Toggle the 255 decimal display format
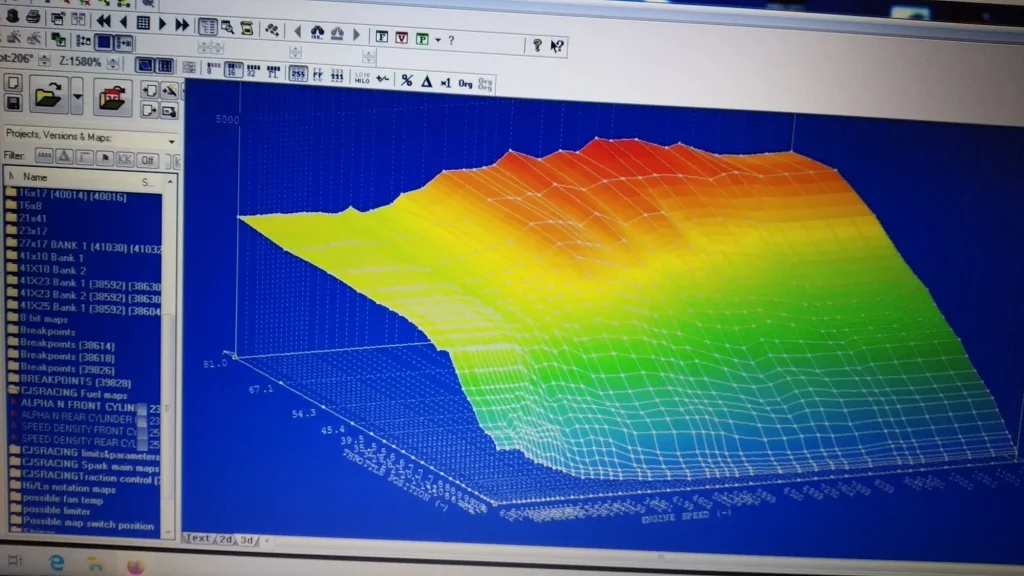The image size is (1024, 576). pyautogui.click(x=298, y=73)
